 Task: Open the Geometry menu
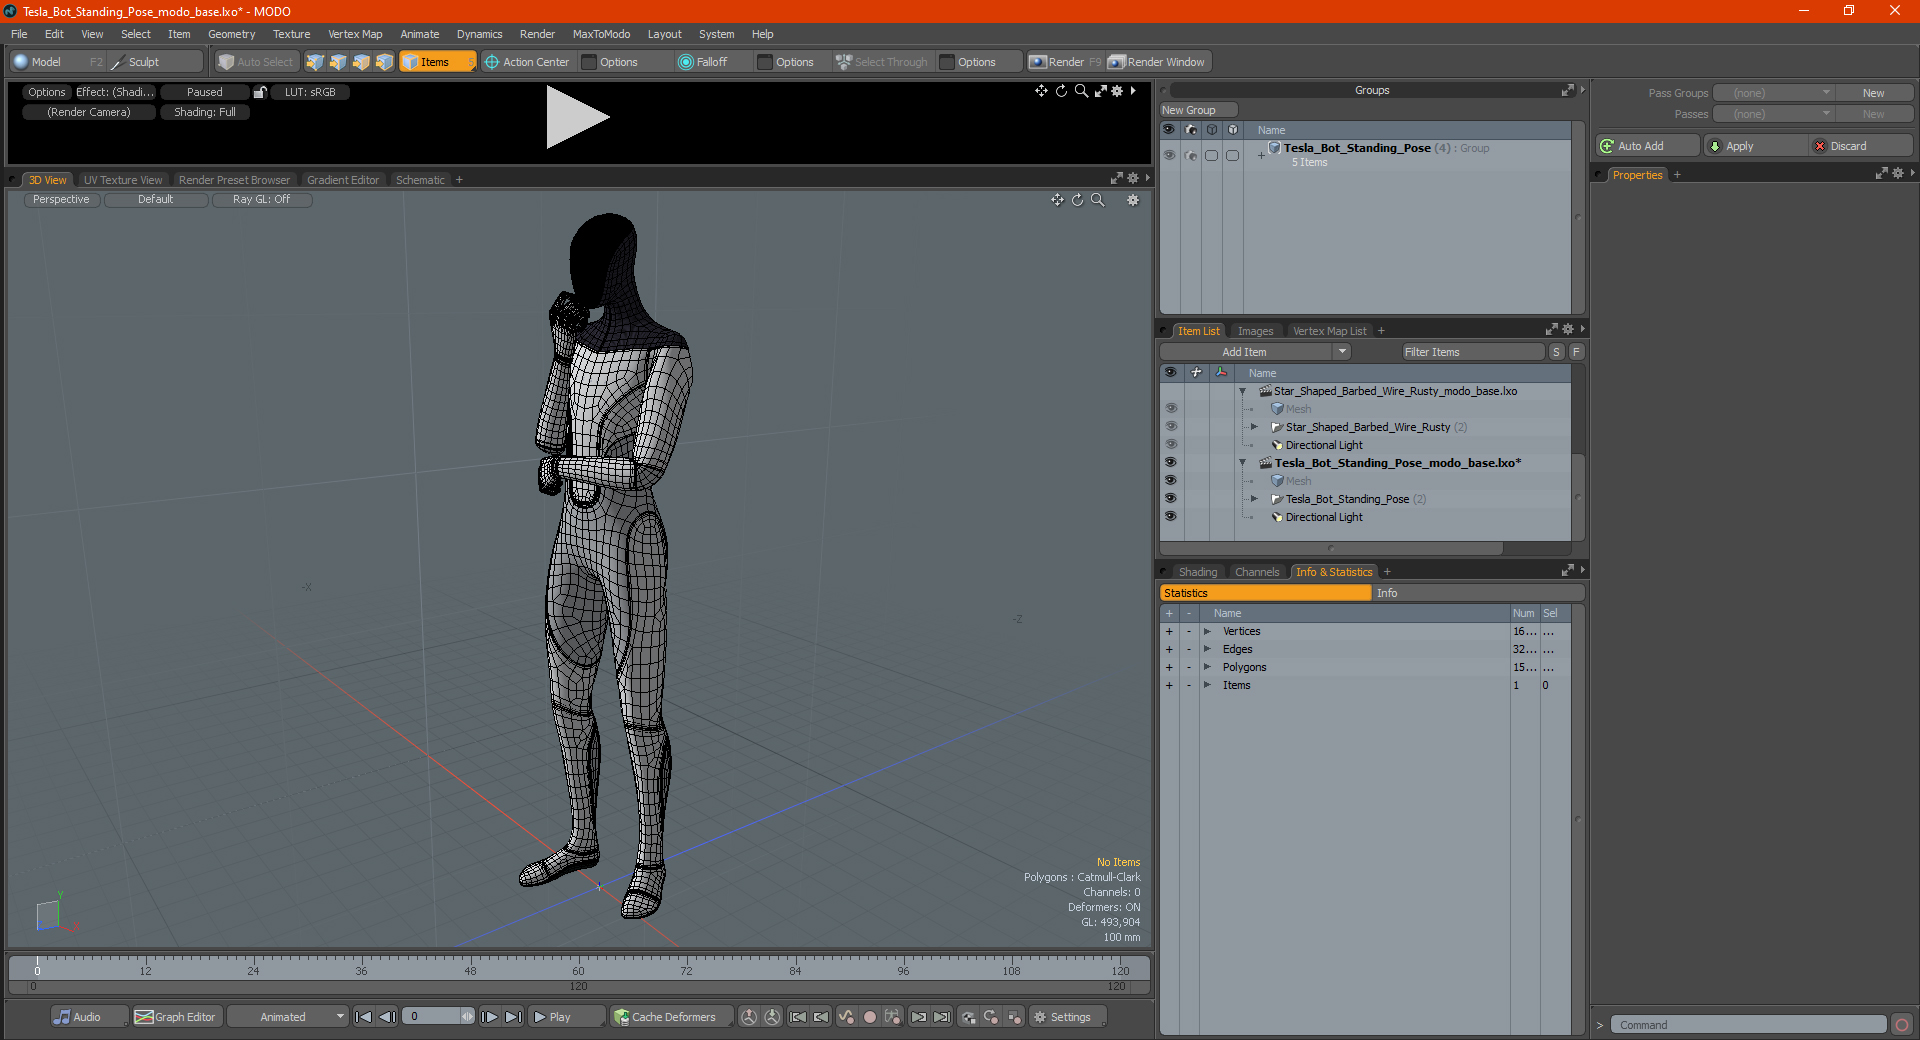[x=231, y=34]
